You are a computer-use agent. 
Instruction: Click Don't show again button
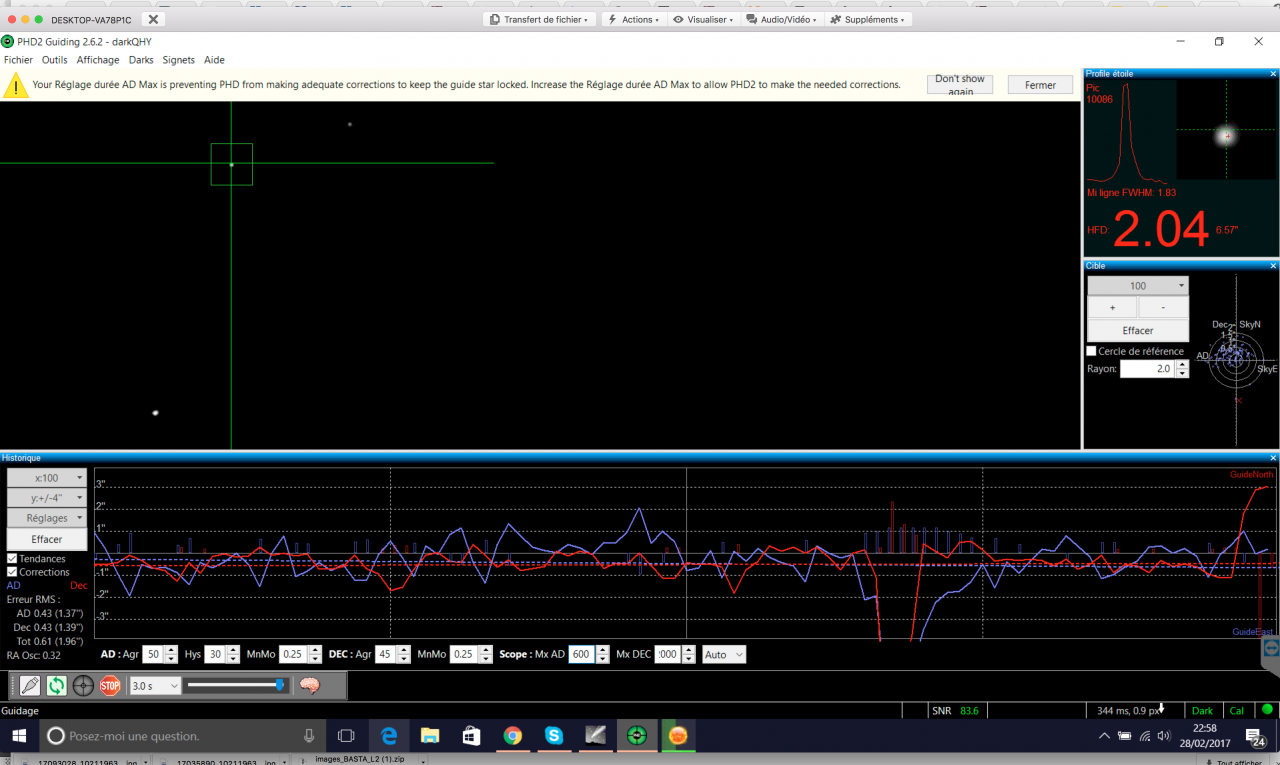pyautogui.click(x=960, y=85)
